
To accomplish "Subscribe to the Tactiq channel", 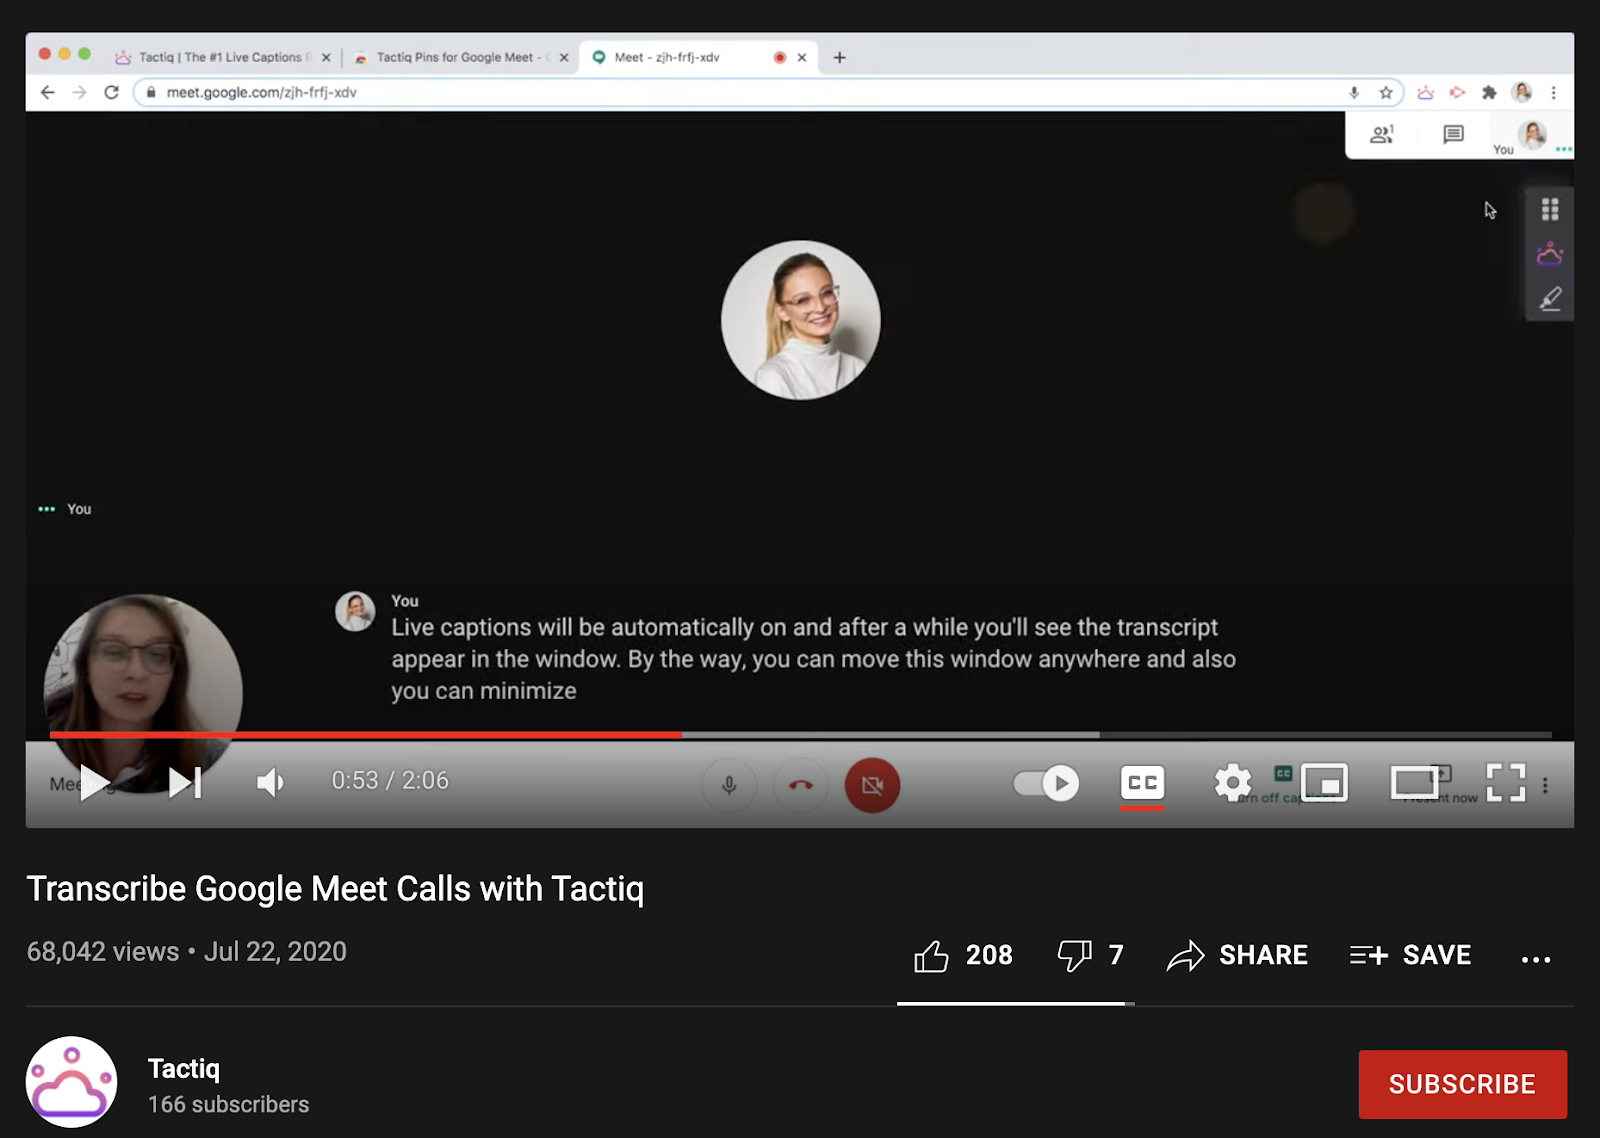I will tap(1462, 1084).
